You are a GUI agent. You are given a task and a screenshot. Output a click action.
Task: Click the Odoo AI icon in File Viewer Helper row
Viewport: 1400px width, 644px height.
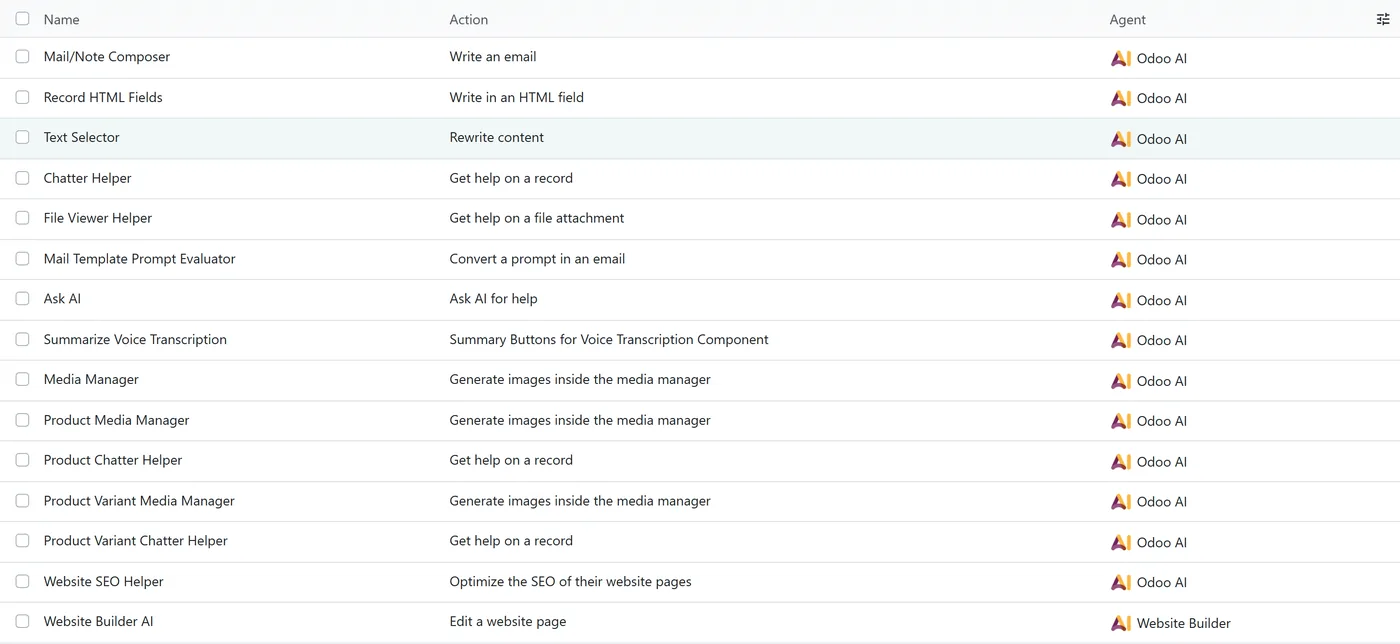[1121, 219]
